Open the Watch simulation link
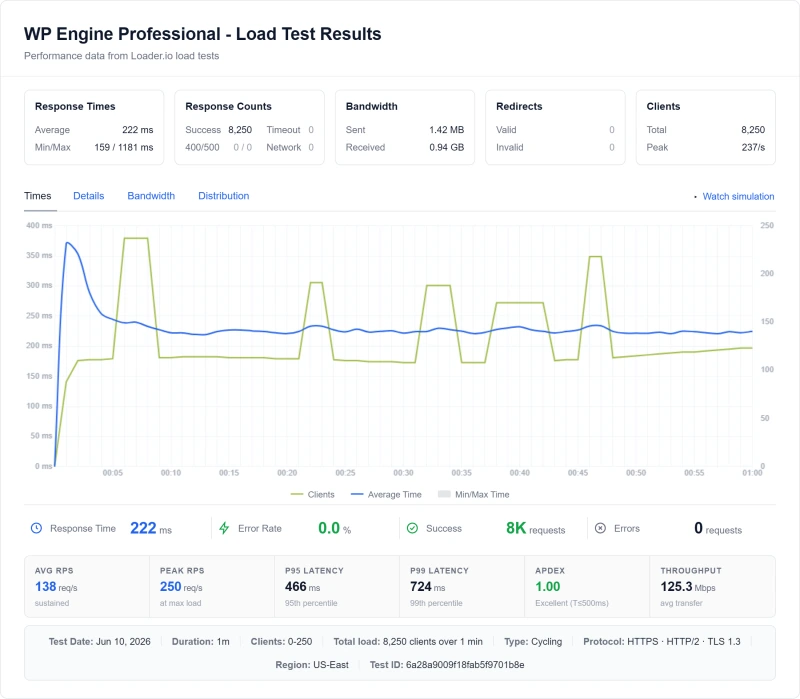Screen dimensions: 800x699 point(738,196)
